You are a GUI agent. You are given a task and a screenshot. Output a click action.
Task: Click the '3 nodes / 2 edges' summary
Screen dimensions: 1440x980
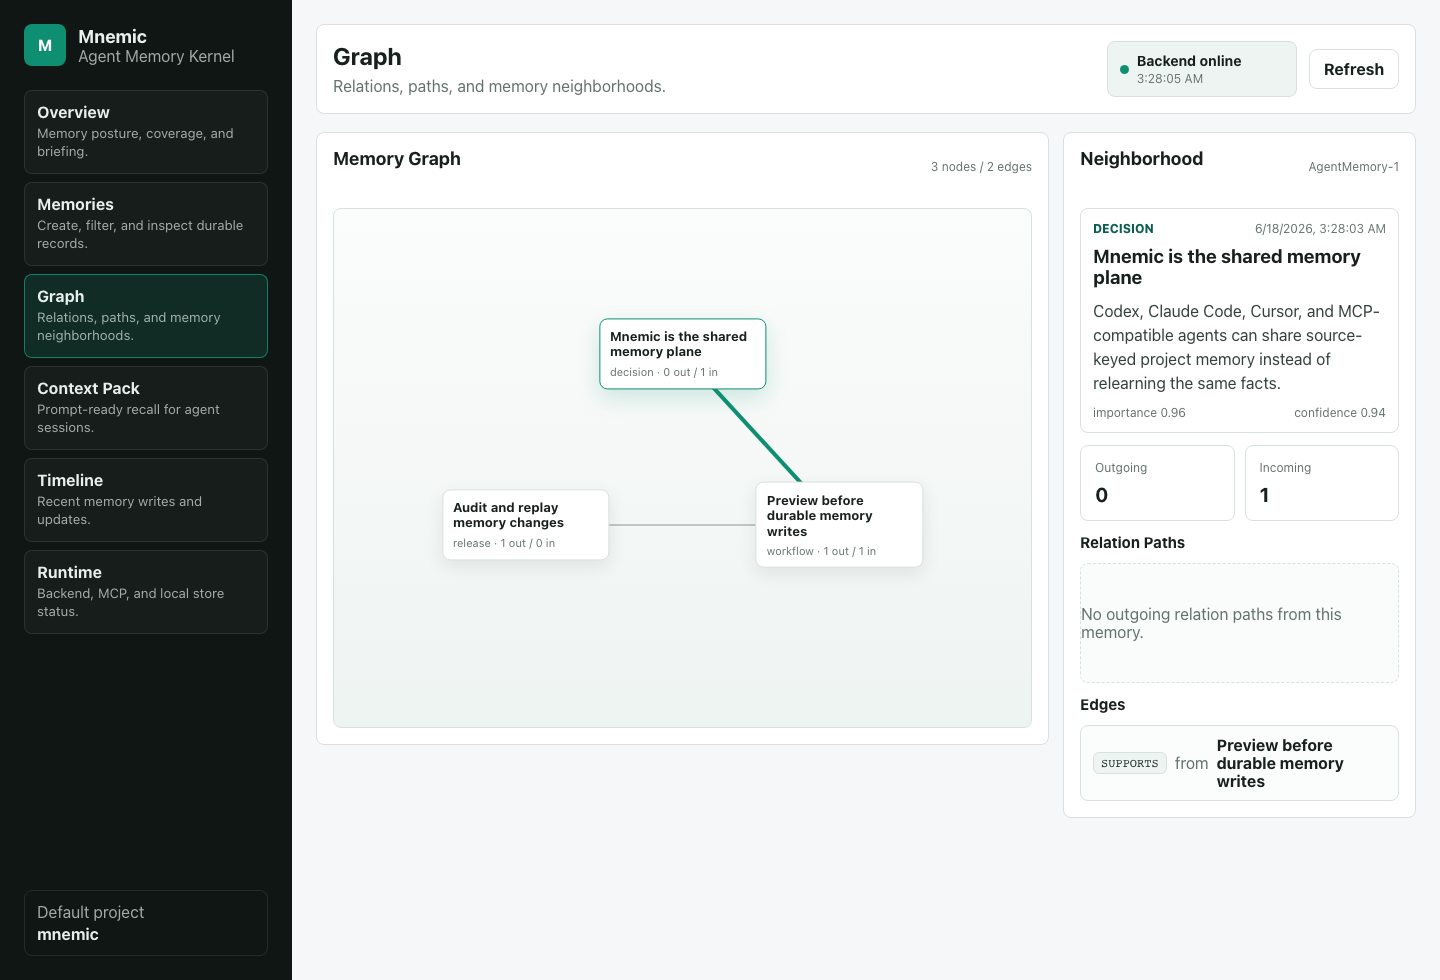(x=981, y=167)
